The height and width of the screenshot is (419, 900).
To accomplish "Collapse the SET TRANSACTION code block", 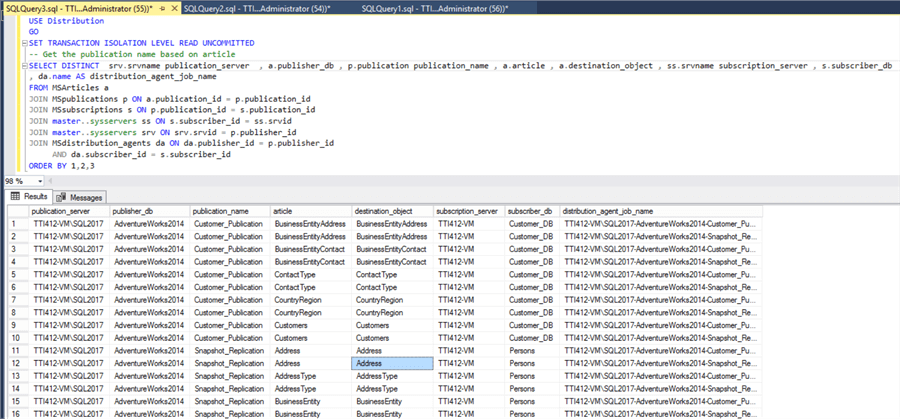I will click(x=23, y=43).
